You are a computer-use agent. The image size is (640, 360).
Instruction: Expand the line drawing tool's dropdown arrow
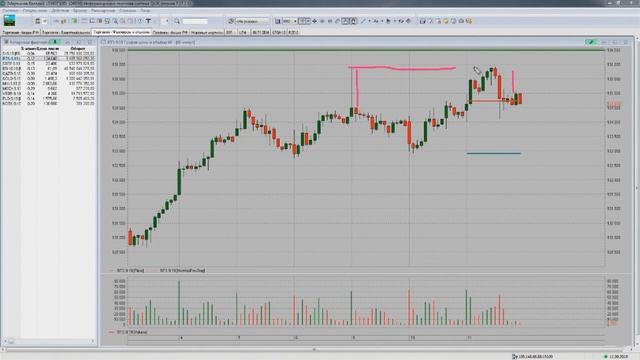click(x=369, y=21)
